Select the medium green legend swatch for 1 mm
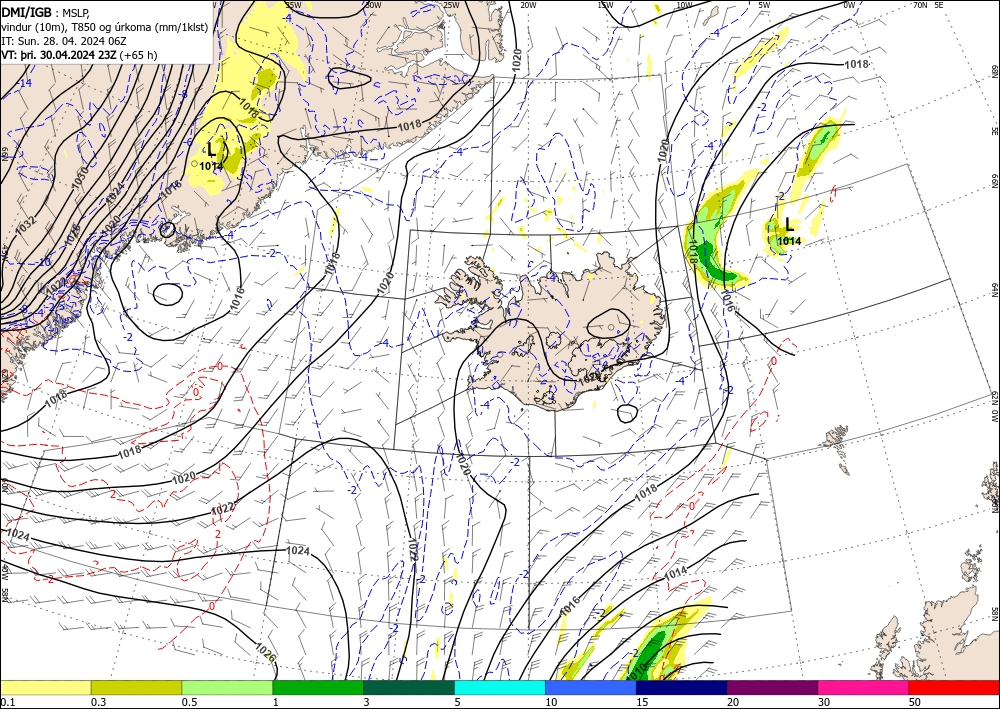The image size is (1000, 709). tap(318, 687)
